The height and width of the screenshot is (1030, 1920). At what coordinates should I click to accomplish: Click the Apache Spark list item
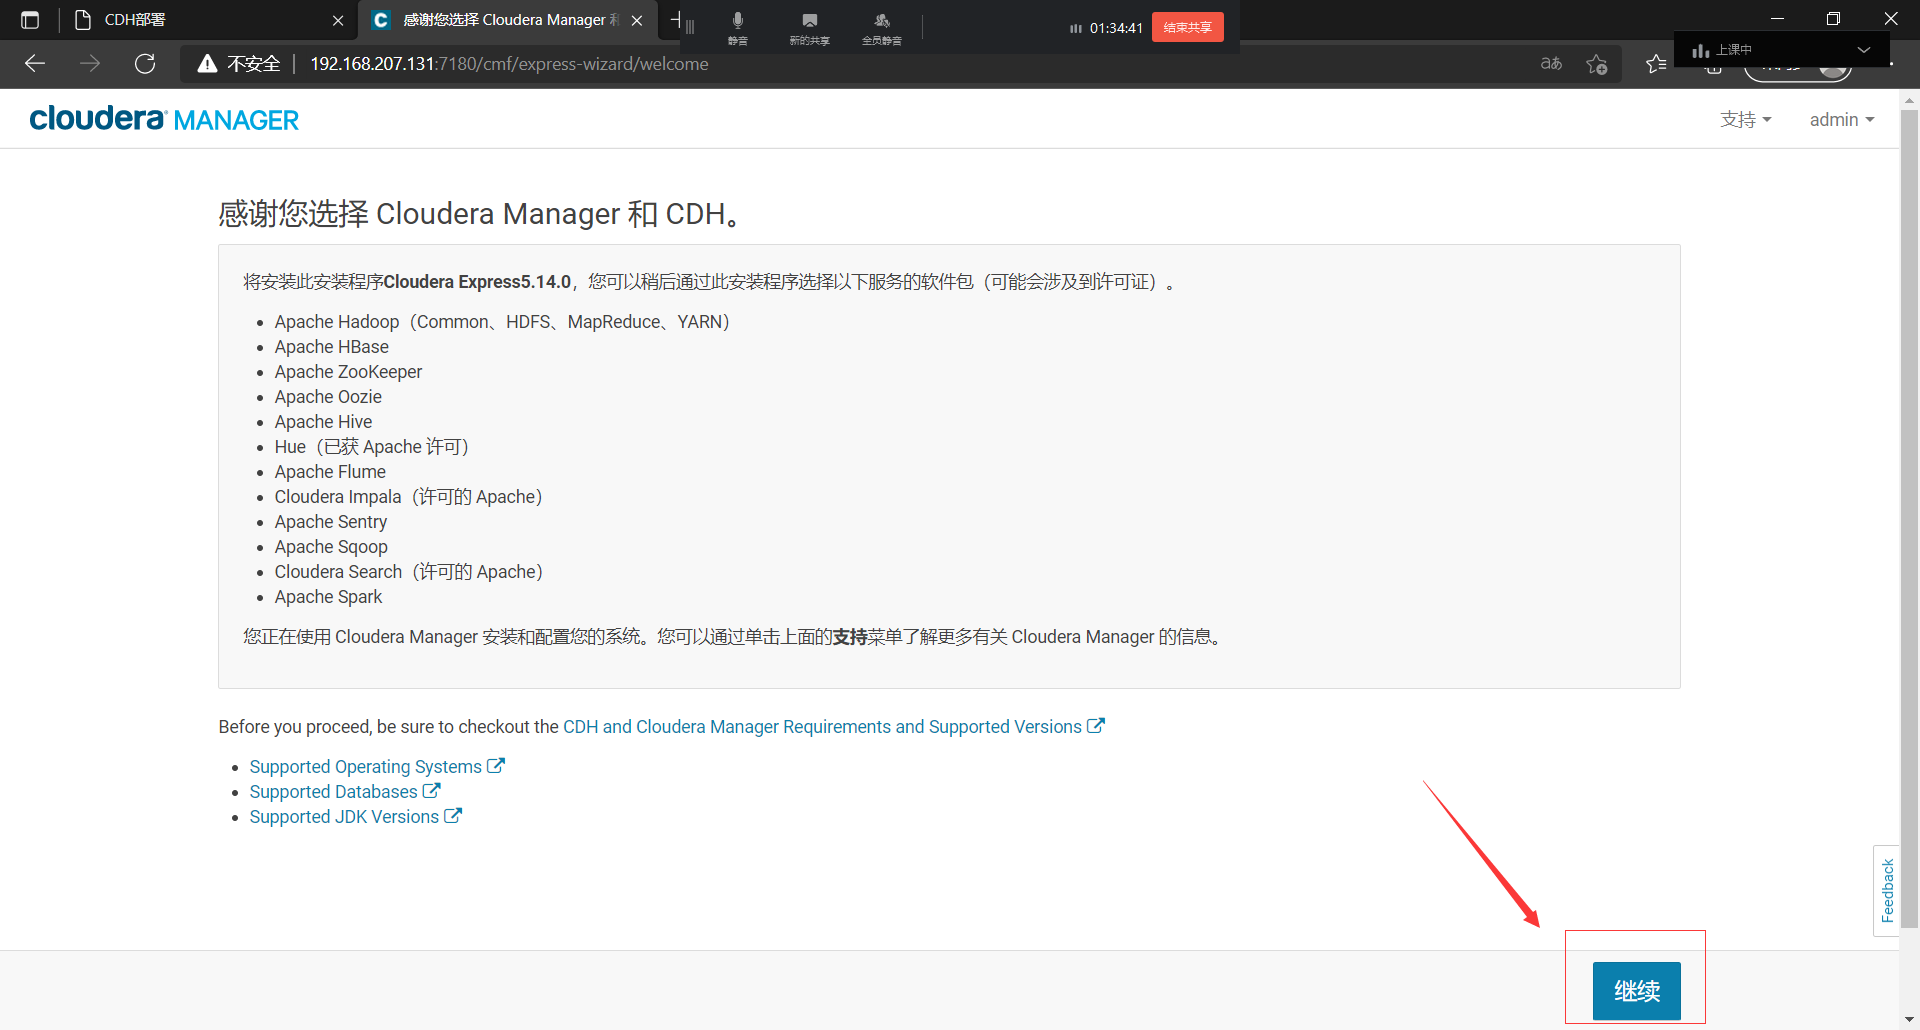[328, 597]
